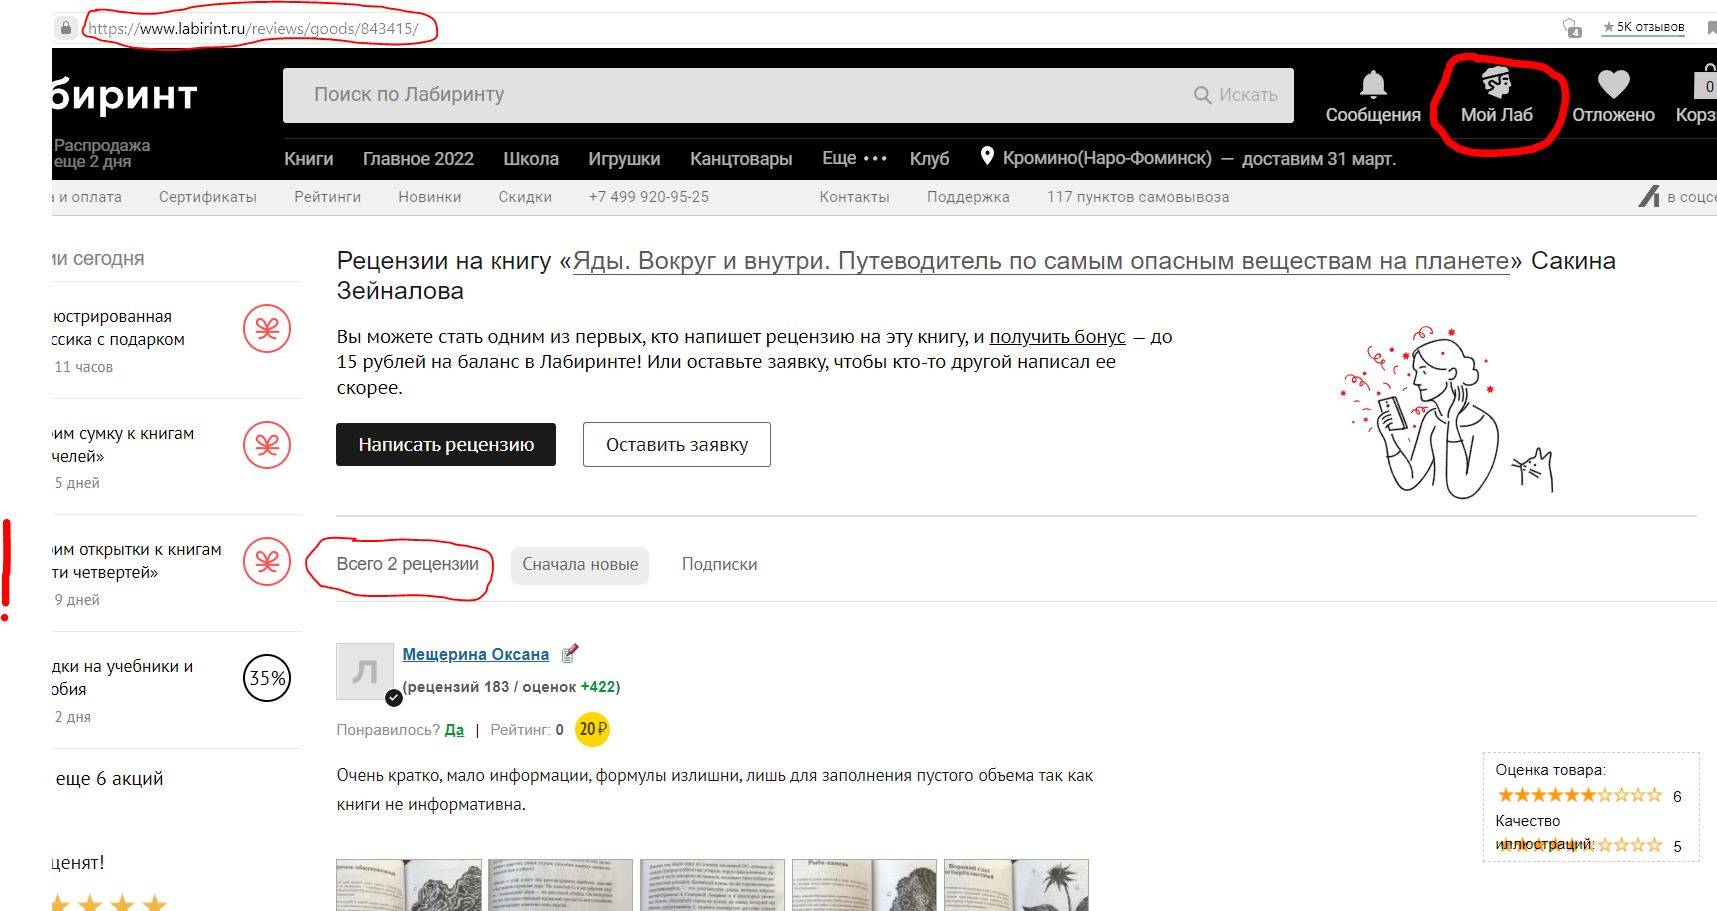The width and height of the screenshot is (1717, 911).
Task: Open Сертификаты link
Action: coord(208,197)
